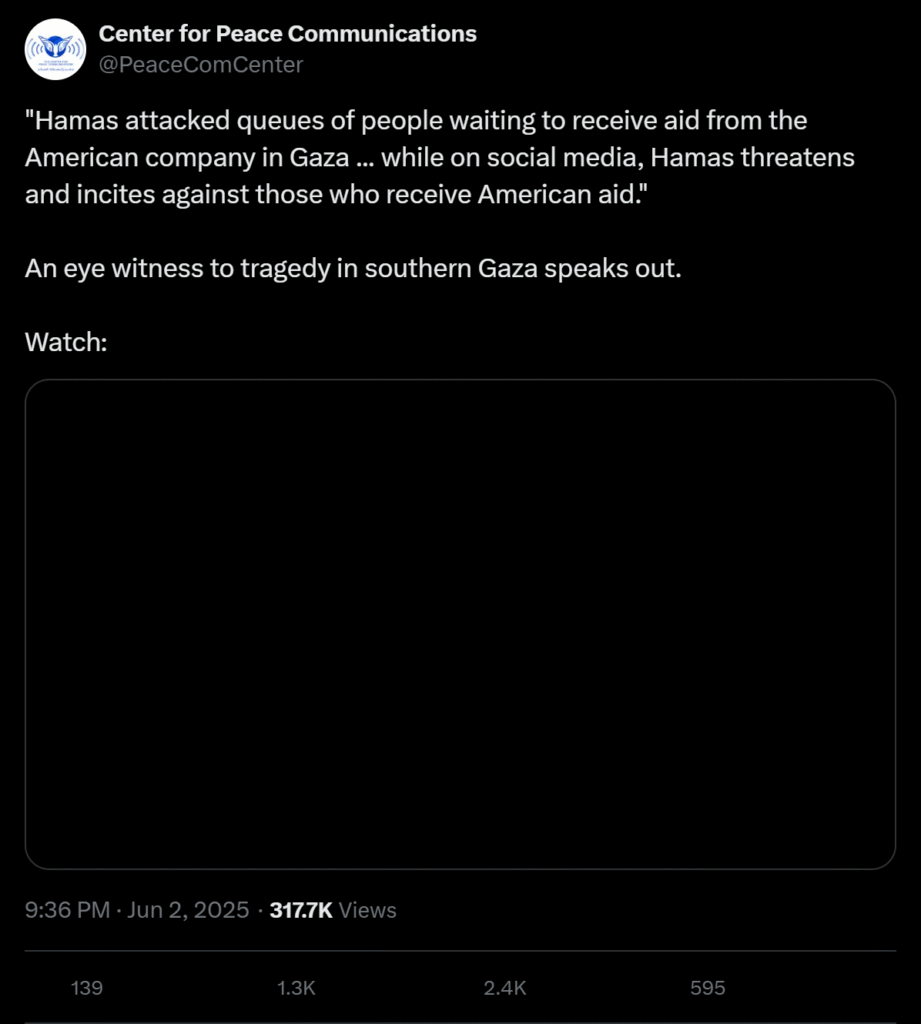Open the 139 replies count
Screen dimensions: 921x1024
click(x=87, y=988)
